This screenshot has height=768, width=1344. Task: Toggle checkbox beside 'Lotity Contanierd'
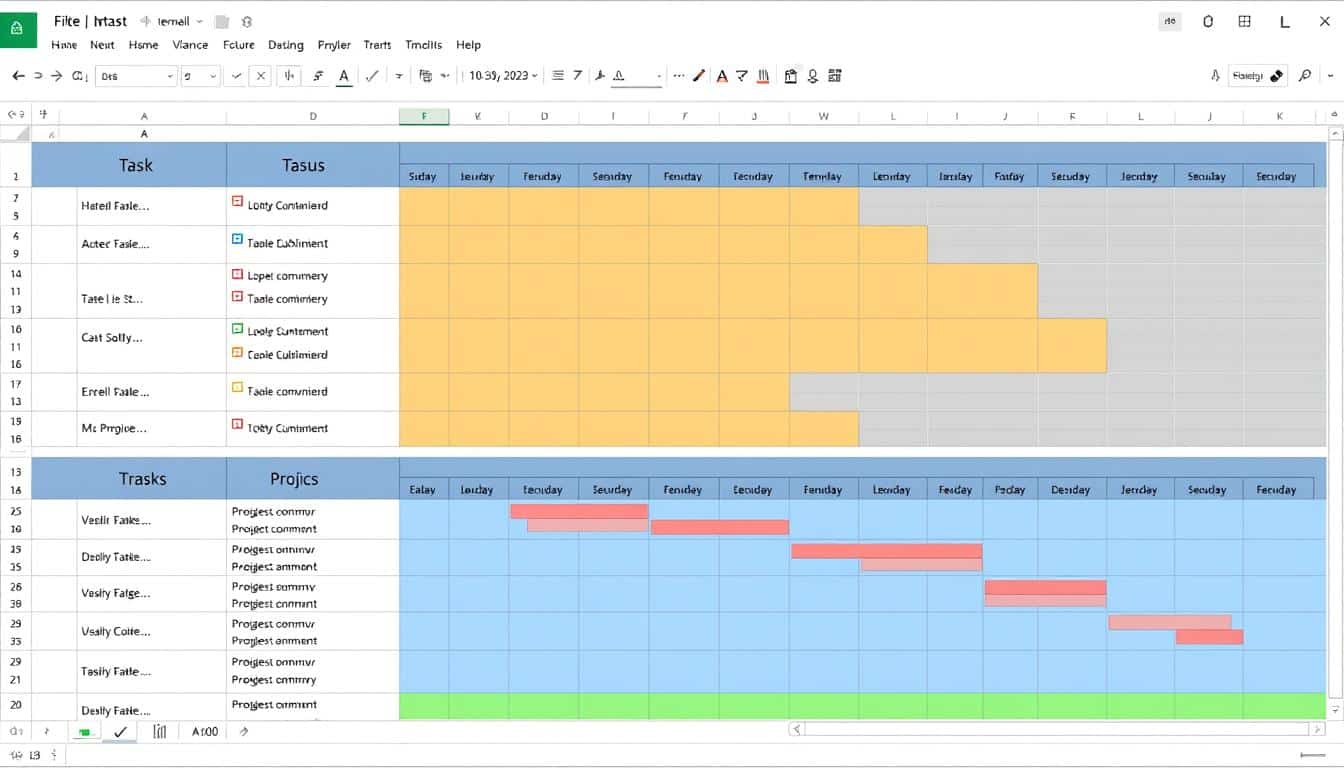coord(237,202)
